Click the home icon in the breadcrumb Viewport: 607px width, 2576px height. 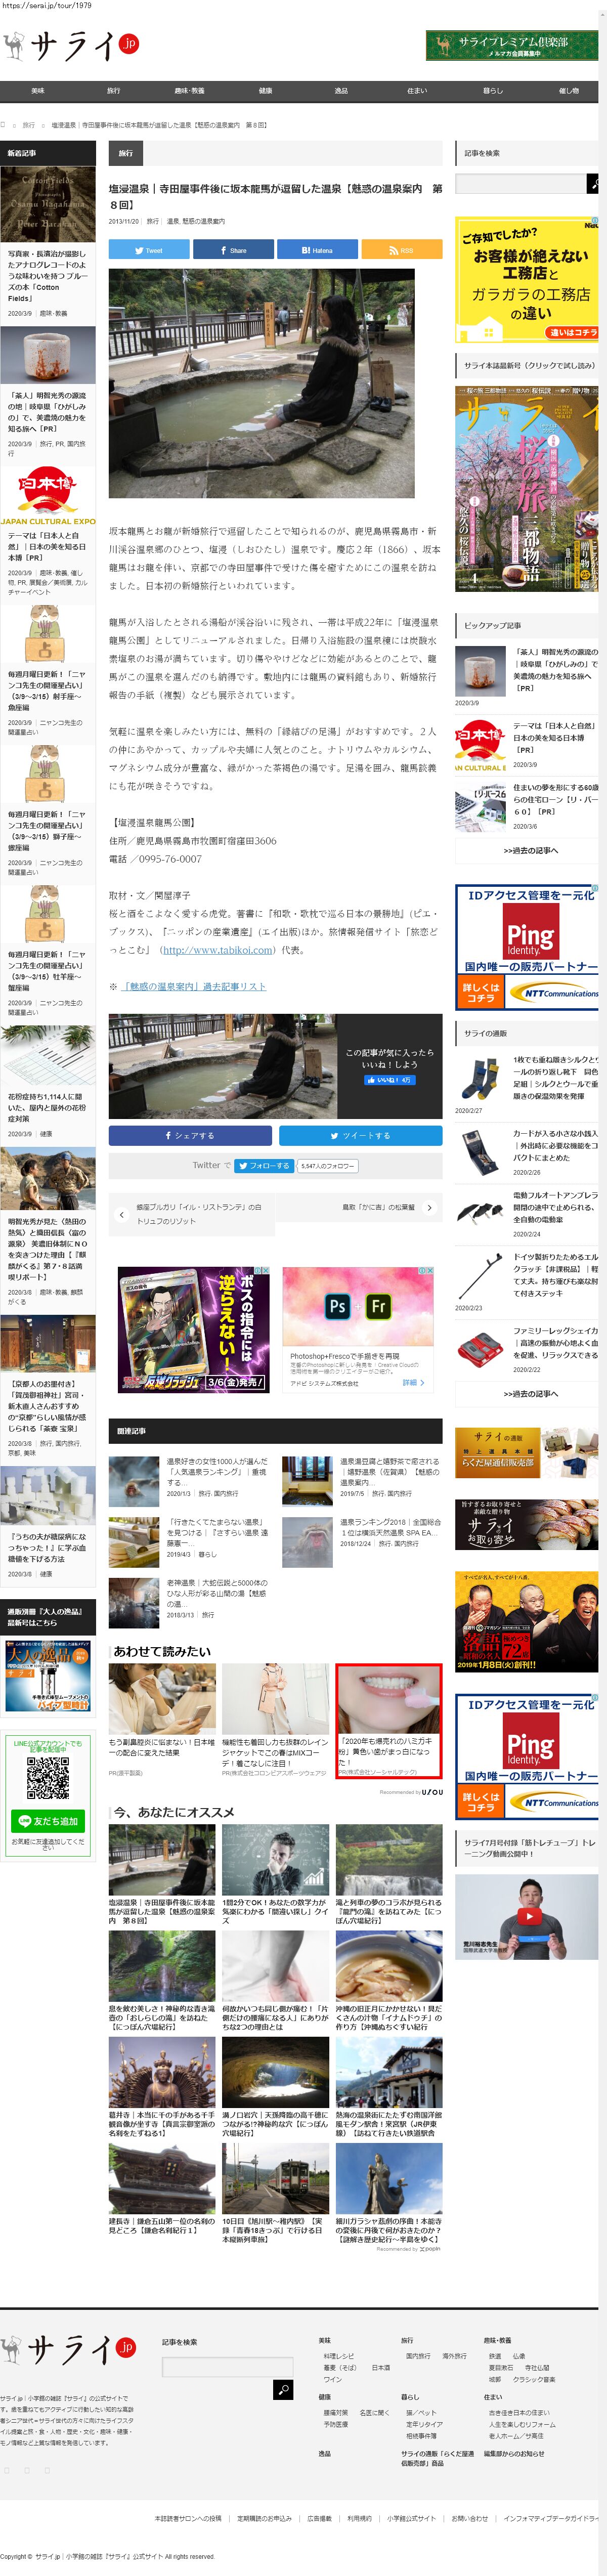coord(3,125)
